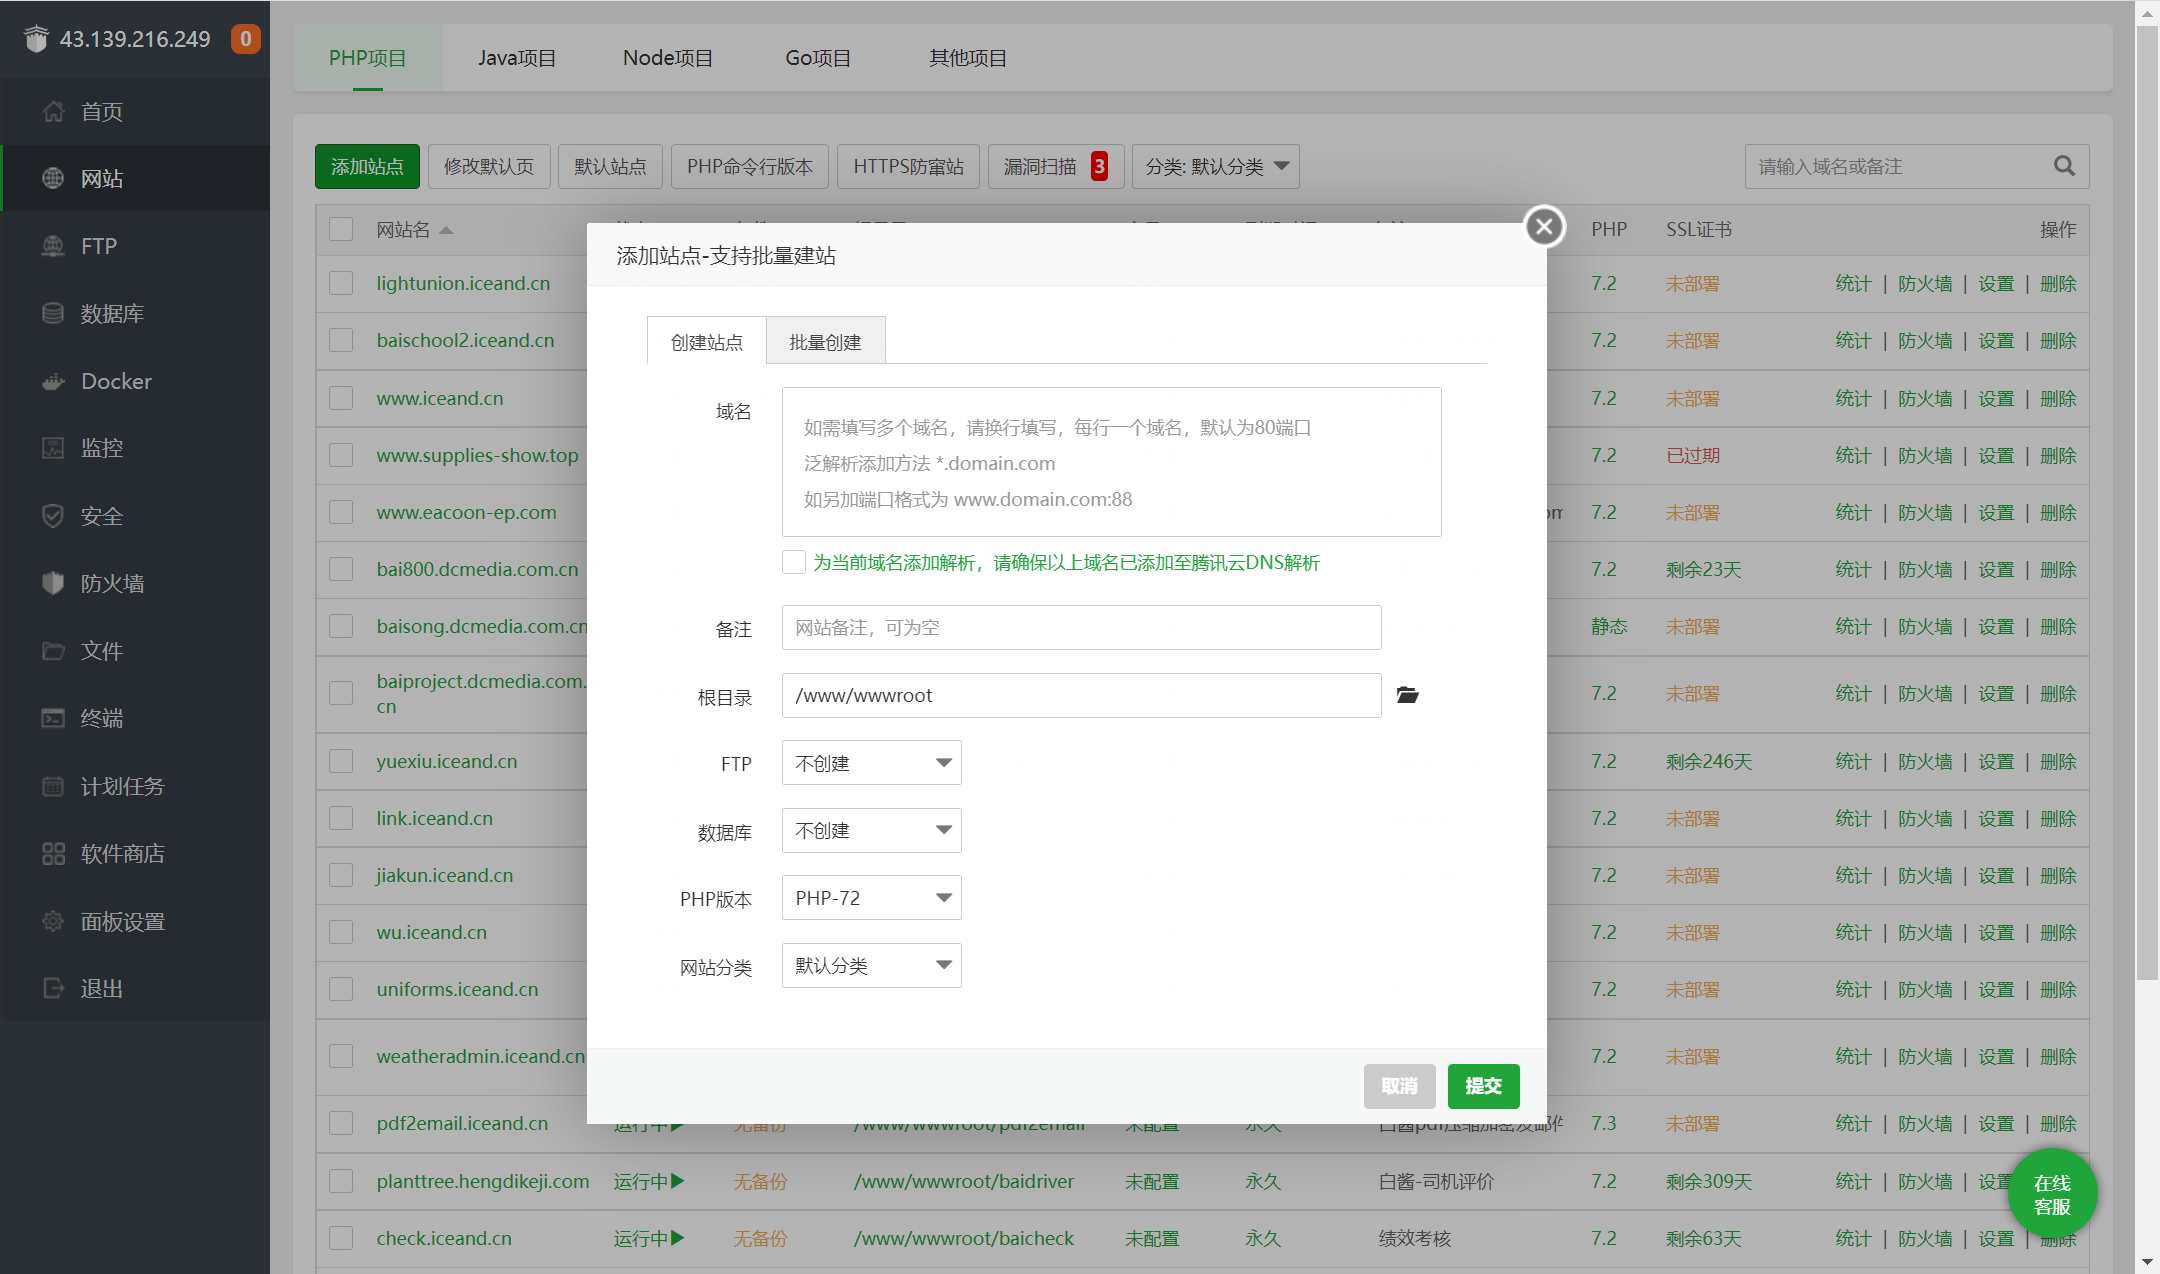Open 软件商店 in the sidebar
The height and width of the screenshot is (1274, 2160).
53,854
